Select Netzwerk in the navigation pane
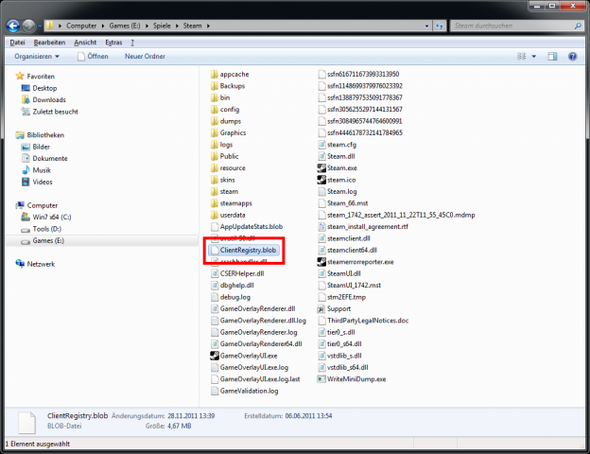The width and height of the screenshot is (590, 454). coord(35,264)
